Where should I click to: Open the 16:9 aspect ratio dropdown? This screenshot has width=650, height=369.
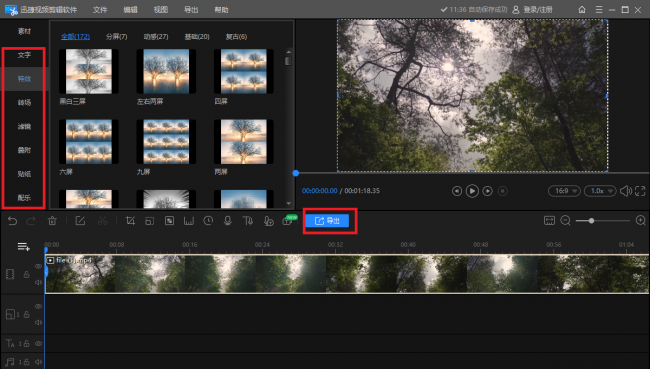pos(564,191)
